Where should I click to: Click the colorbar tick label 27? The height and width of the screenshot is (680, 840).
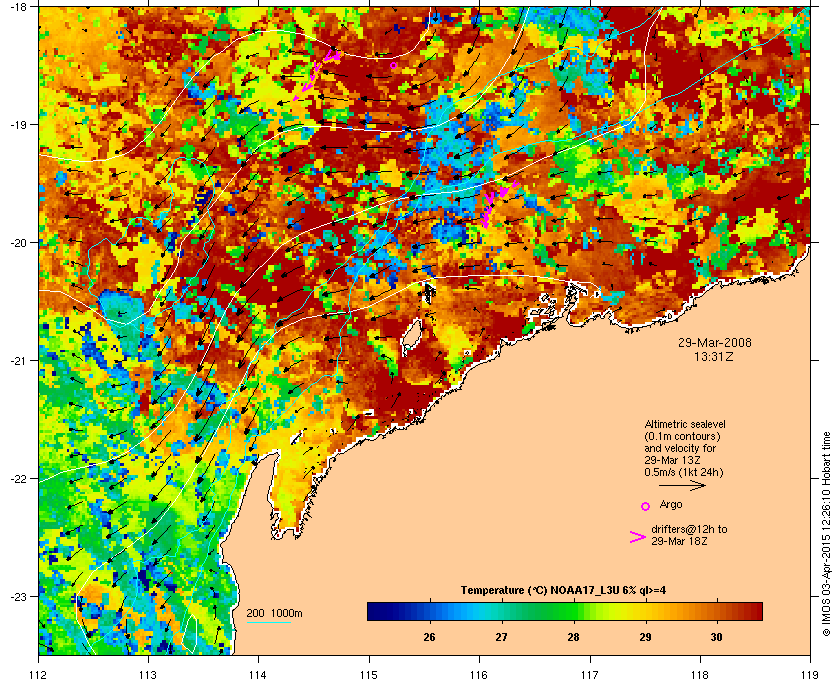pyautogui.click(x=501, y=638)
